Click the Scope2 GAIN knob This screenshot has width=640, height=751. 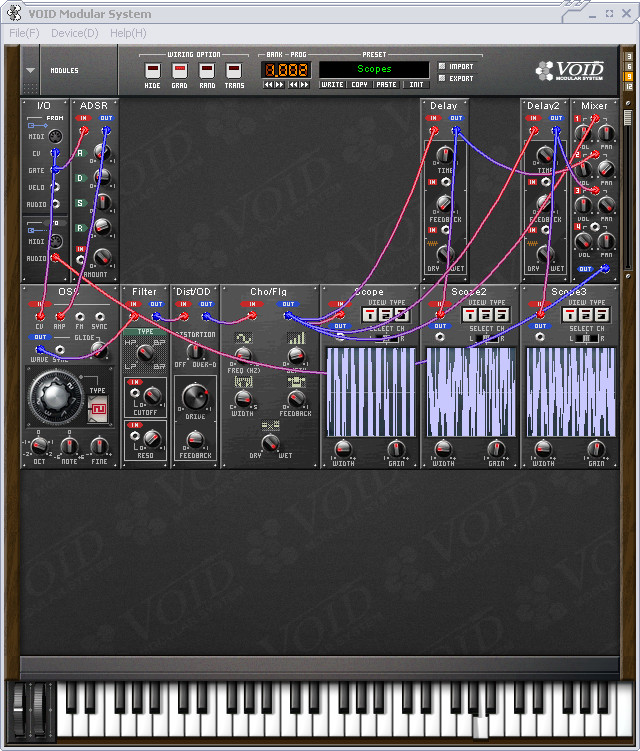tap(496, 449)
